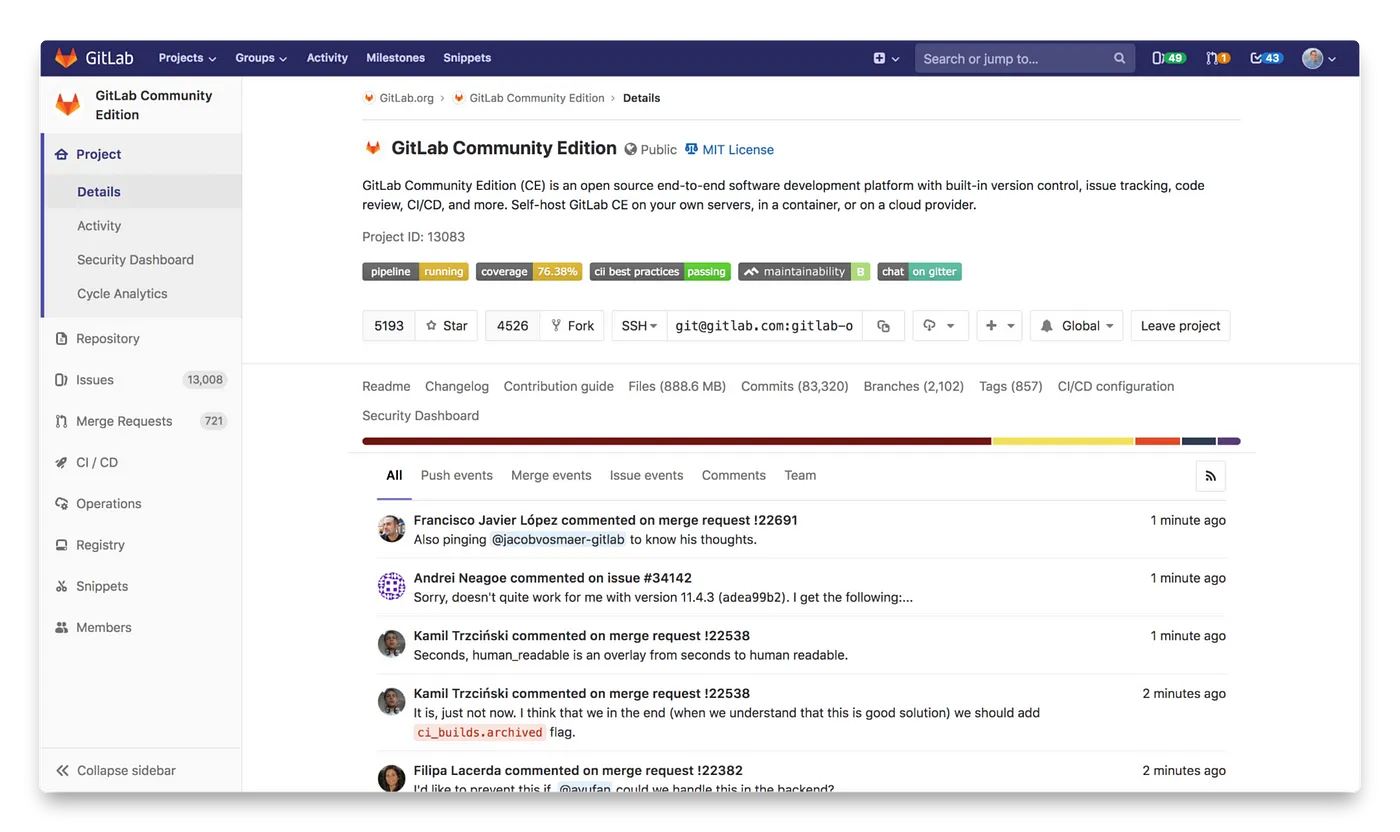The width and height of the screenshot is (1400, 832).
Task: Copy the SSH clone URL
Action: point(883,326)
